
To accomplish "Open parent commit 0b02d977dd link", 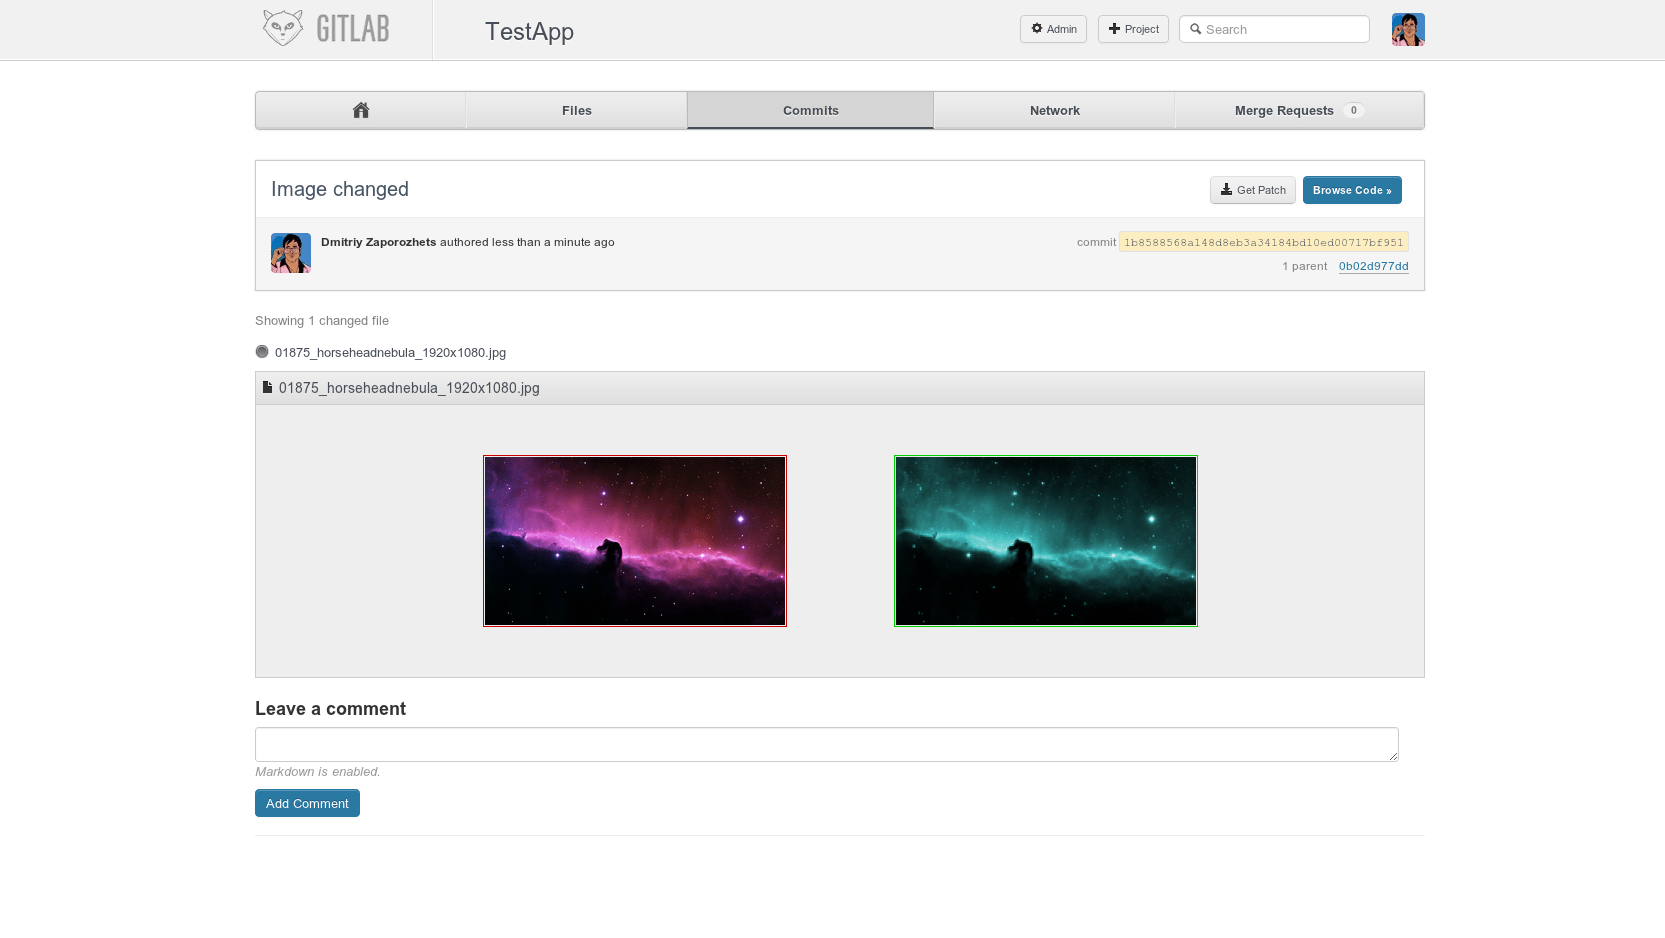I will click(1373, 266).
